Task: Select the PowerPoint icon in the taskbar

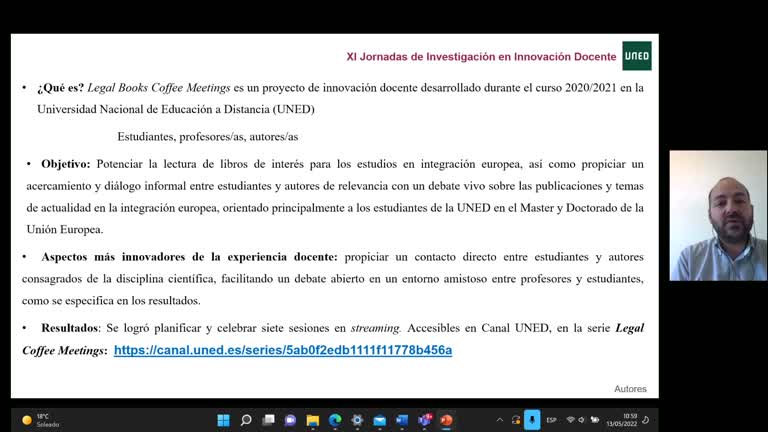Action: [446, 420]
